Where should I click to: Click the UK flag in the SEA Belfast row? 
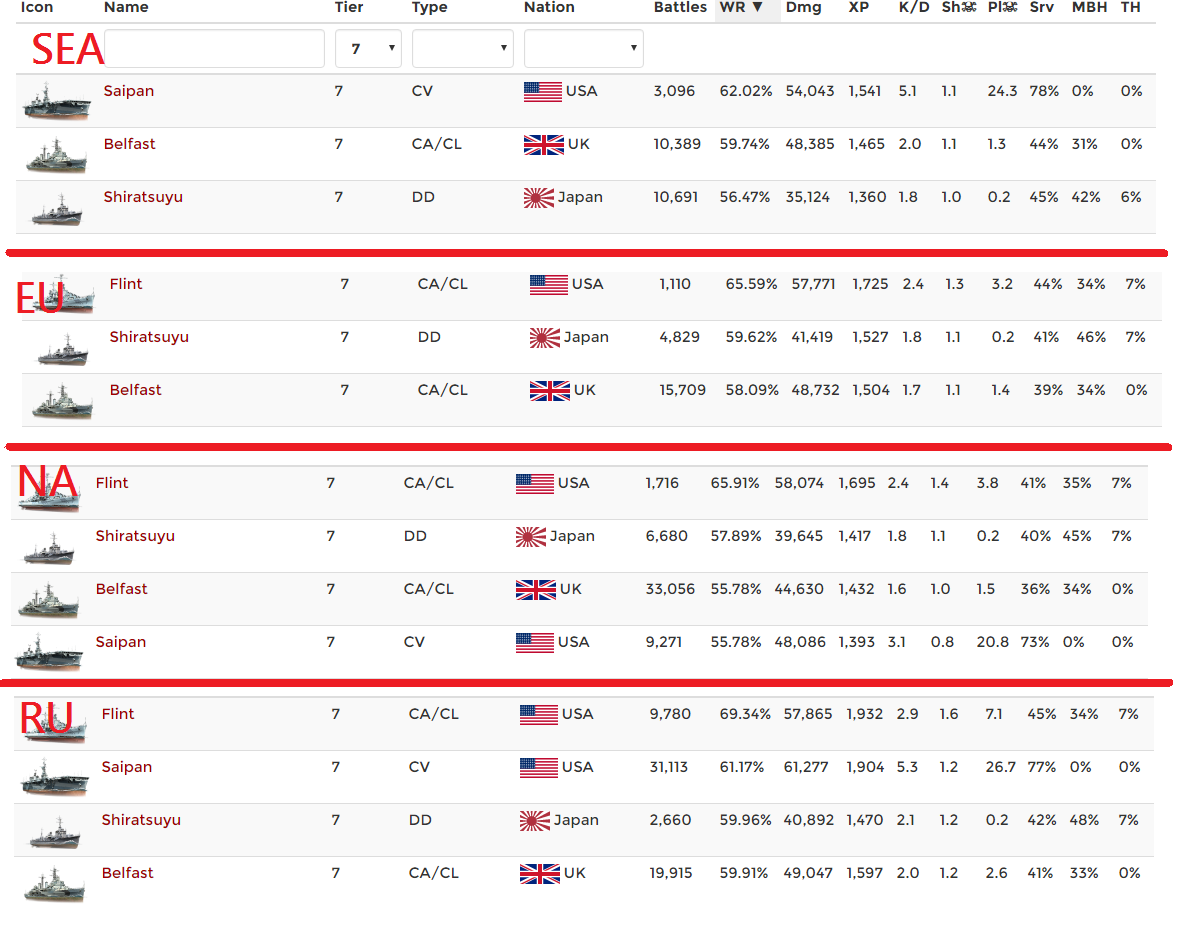pyautogui.click(x=543, y=145)
